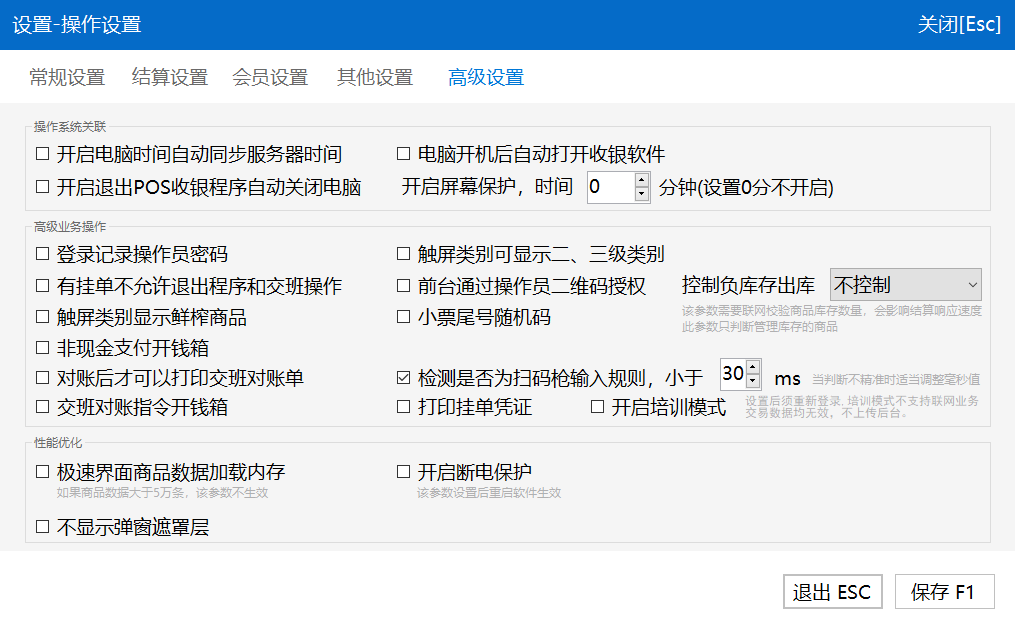Enable 极速界面商品数据加载内存 checkbox
The image size is (1015, 620).
point(43,472)
